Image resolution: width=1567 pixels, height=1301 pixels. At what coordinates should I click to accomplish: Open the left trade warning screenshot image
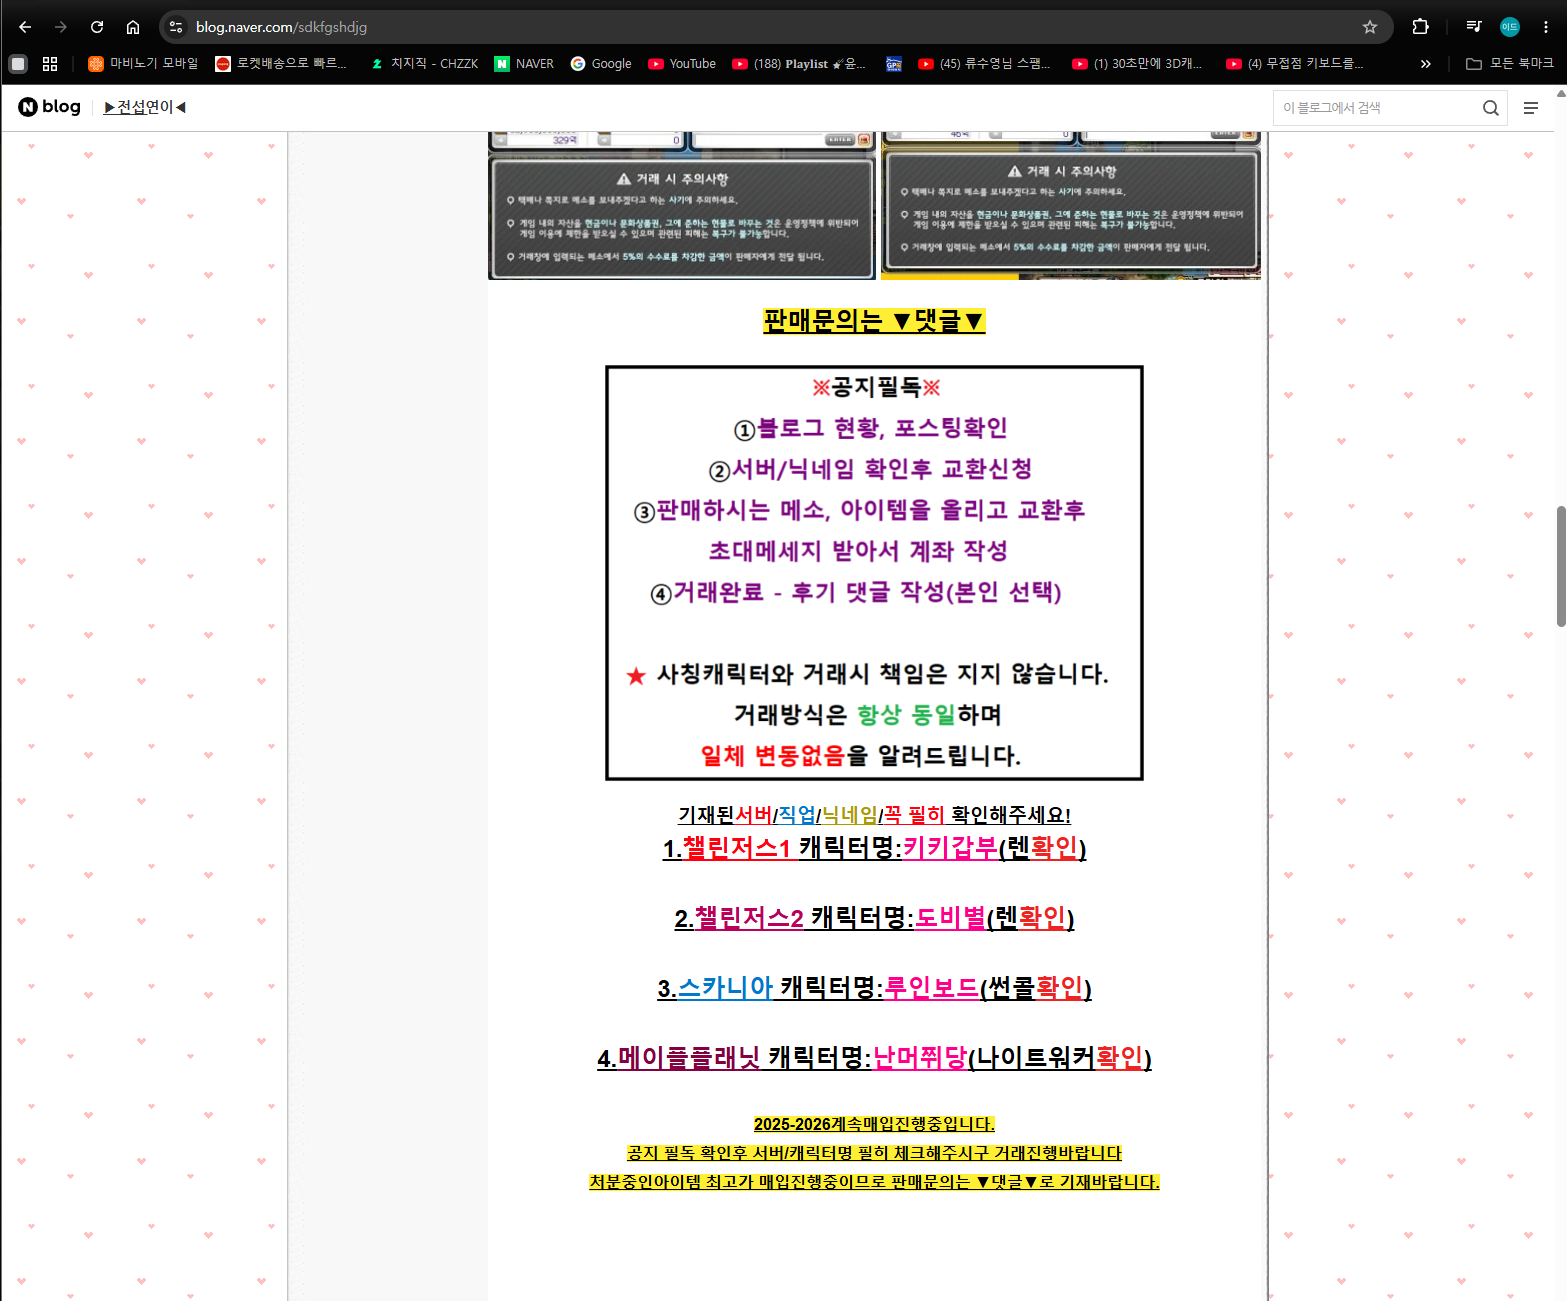click(681, 205)
